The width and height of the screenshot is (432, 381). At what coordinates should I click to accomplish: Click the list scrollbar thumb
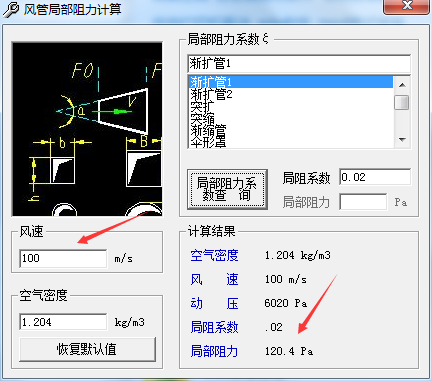pos(402,102)
